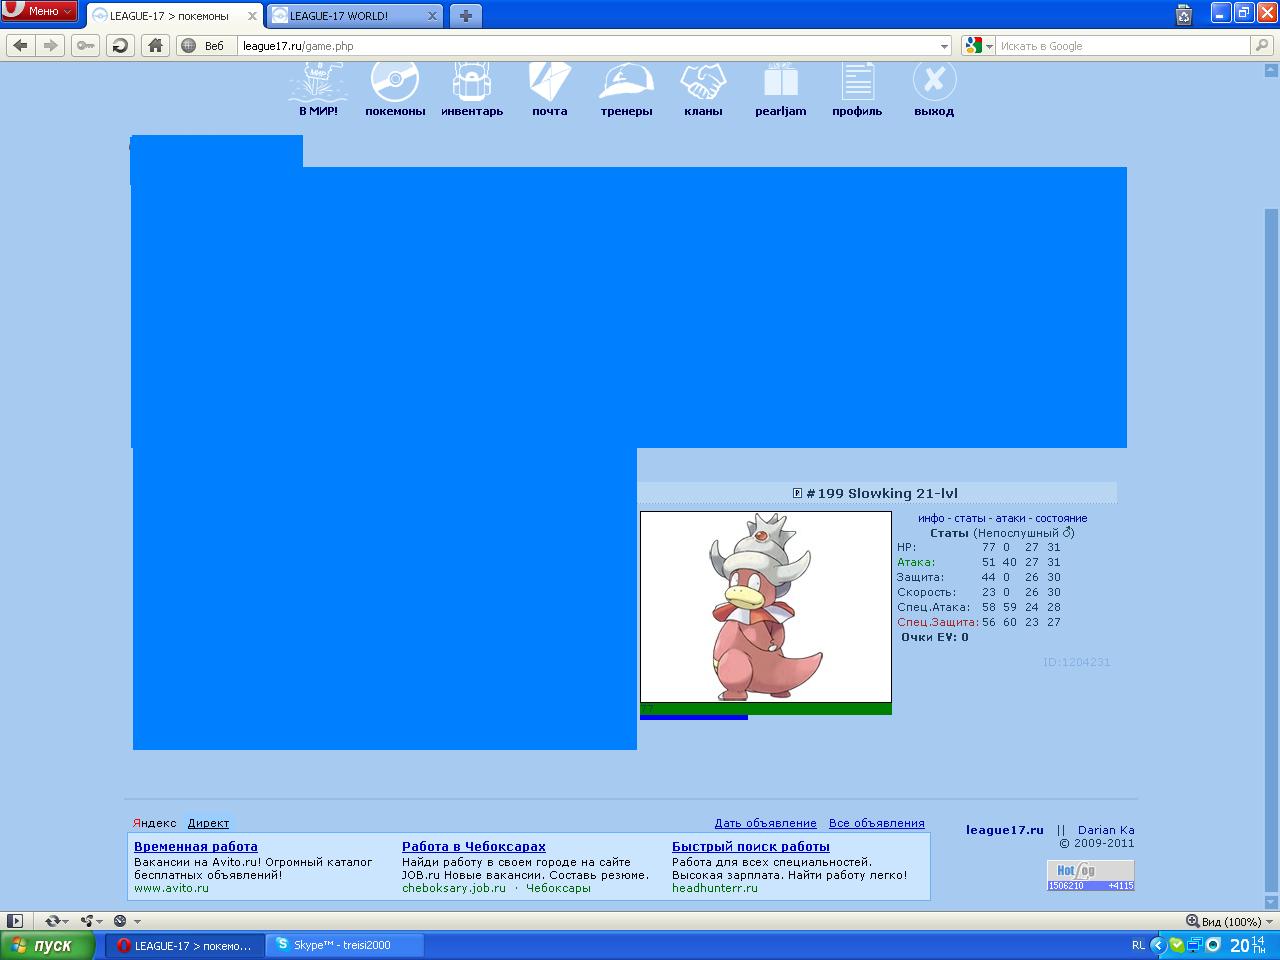Open the headhunterr.ru link
This screenshot has height=960, width=1280.
(x=715, y=888)
